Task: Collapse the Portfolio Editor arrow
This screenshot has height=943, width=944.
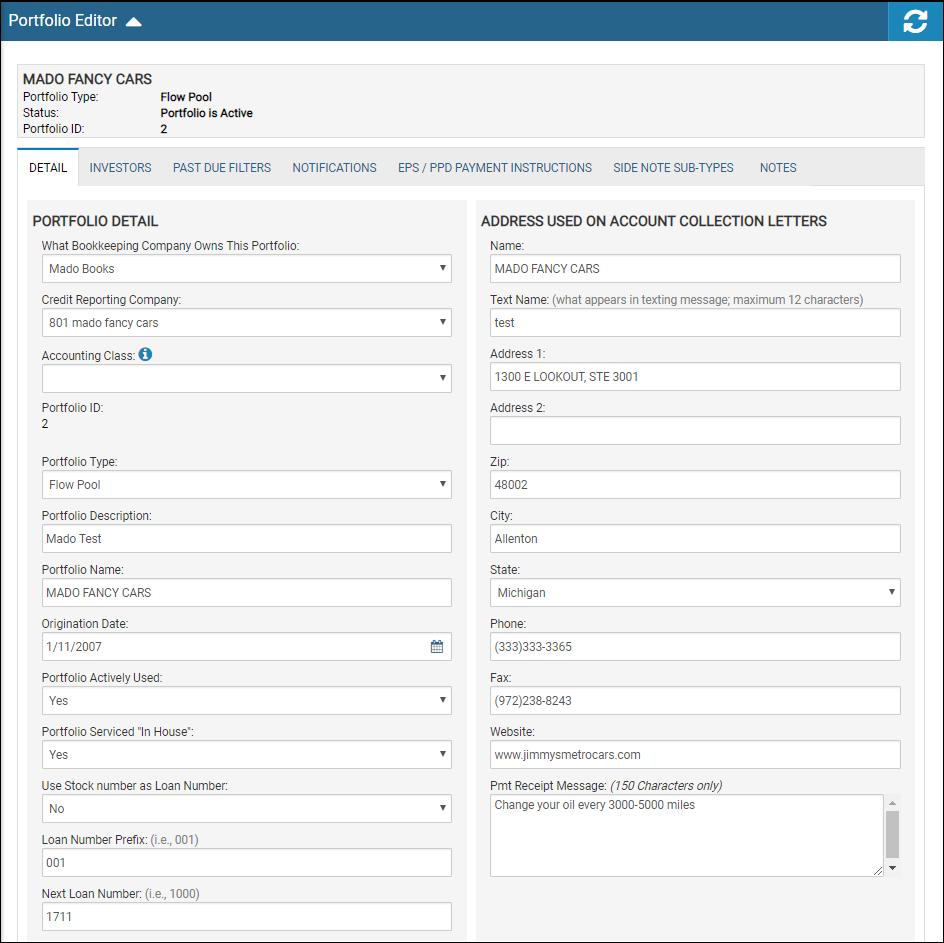Action: pos(134,22)
